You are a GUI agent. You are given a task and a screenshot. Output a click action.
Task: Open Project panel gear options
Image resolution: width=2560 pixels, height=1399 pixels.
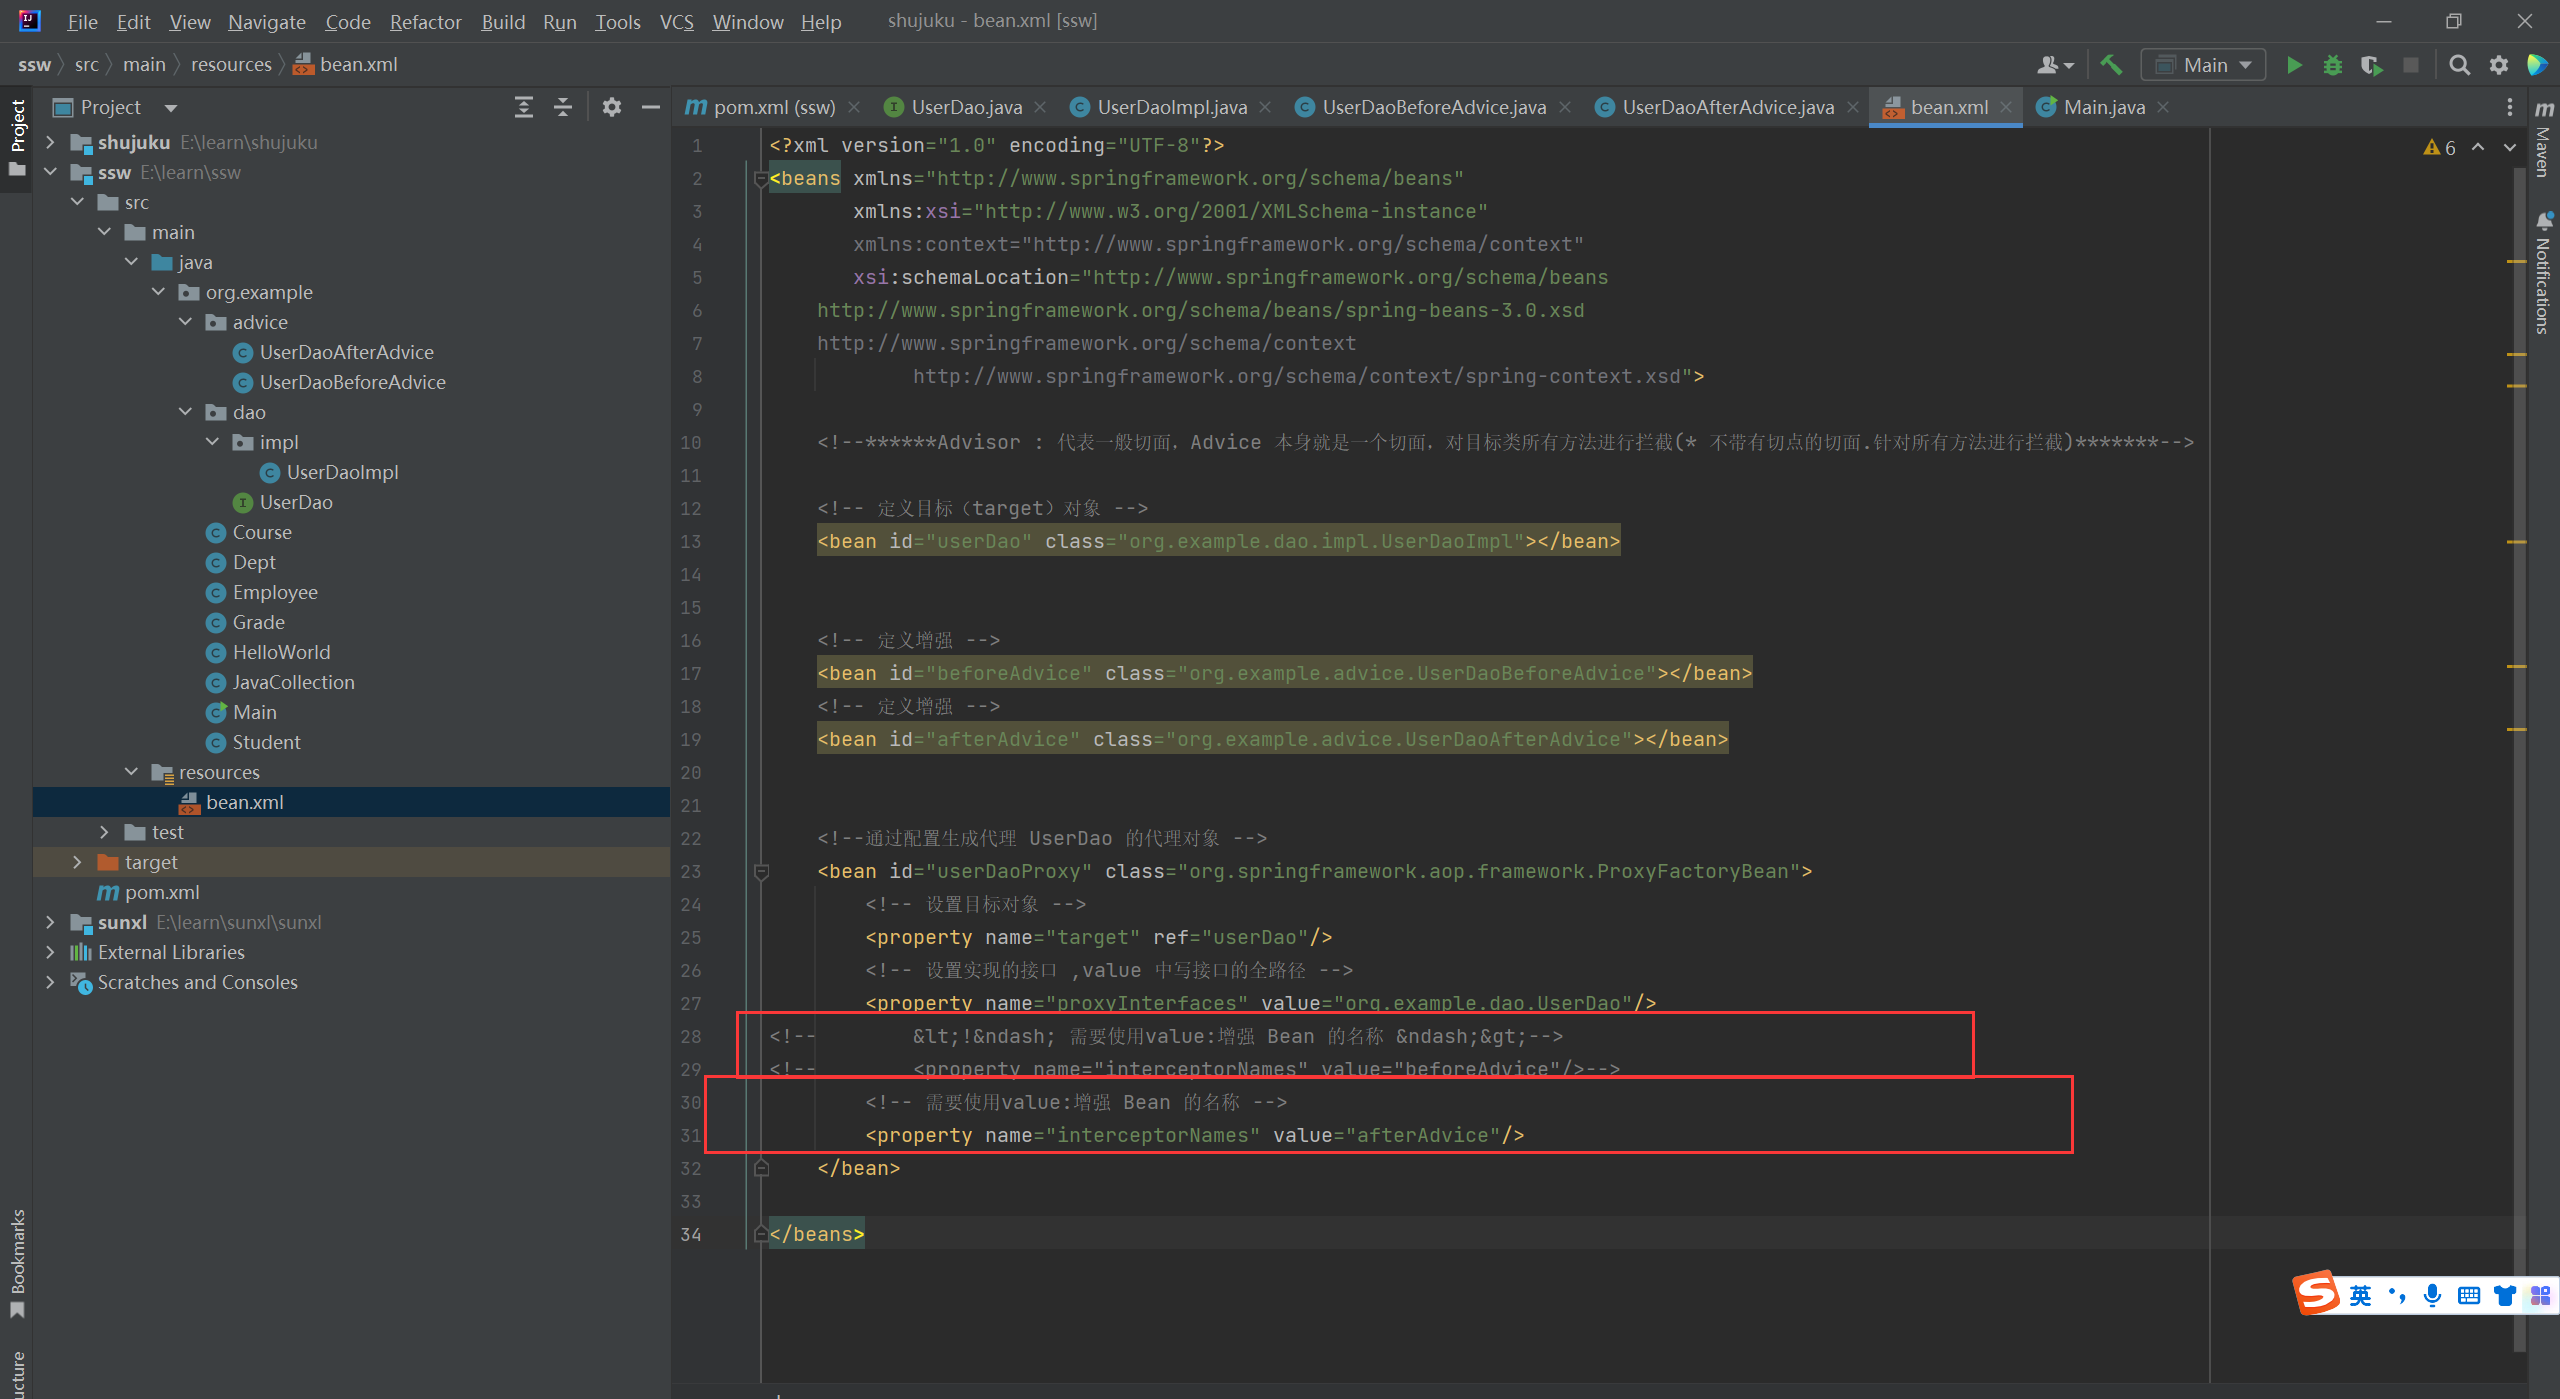[612, 107]
